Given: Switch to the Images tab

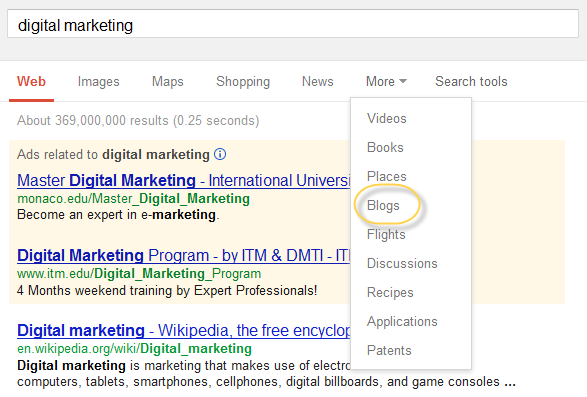Looking at the screenshot, I should point(98,81).
